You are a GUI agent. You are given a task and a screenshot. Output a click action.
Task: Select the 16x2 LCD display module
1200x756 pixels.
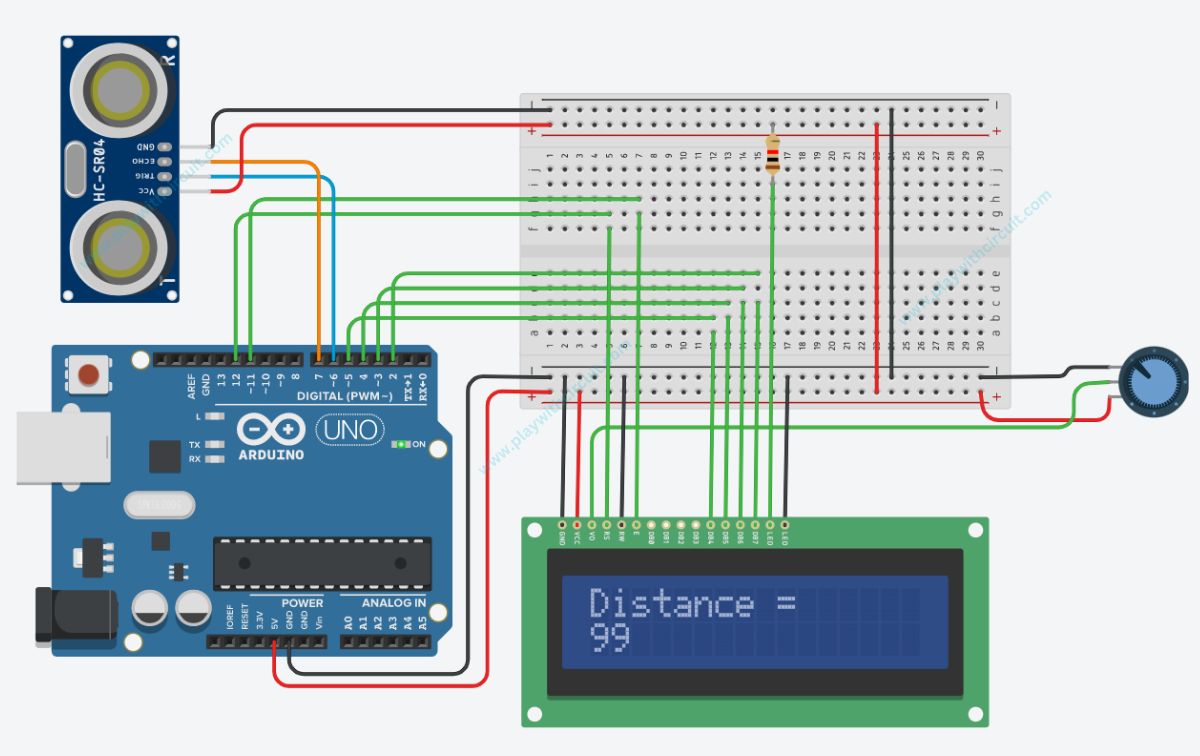(x=755, y=620)
